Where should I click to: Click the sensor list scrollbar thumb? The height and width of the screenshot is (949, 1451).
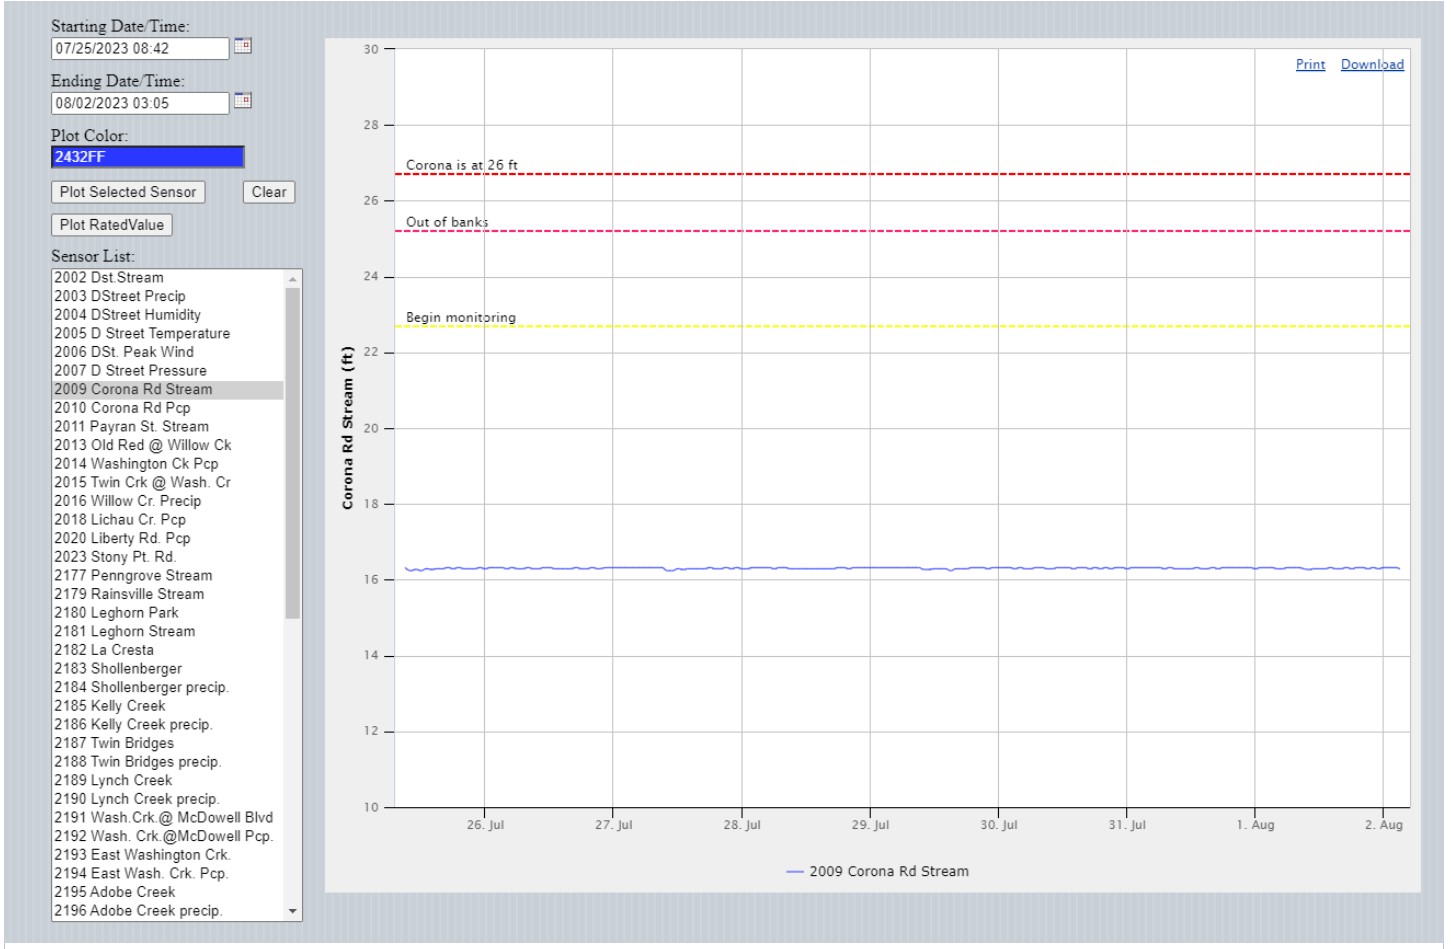click(293, 450)
